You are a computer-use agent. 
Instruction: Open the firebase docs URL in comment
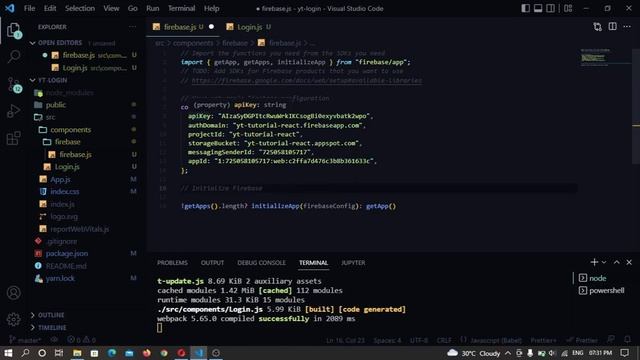tap(307, 80)
